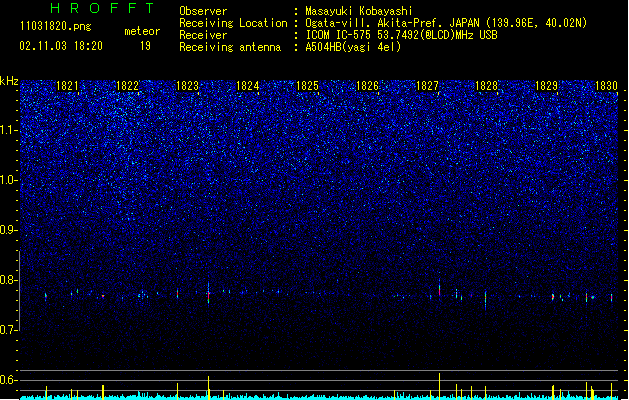Viewport: 629px width, 400px height.
Task: Click the 1826 time marker
Action: coord(367,86)
